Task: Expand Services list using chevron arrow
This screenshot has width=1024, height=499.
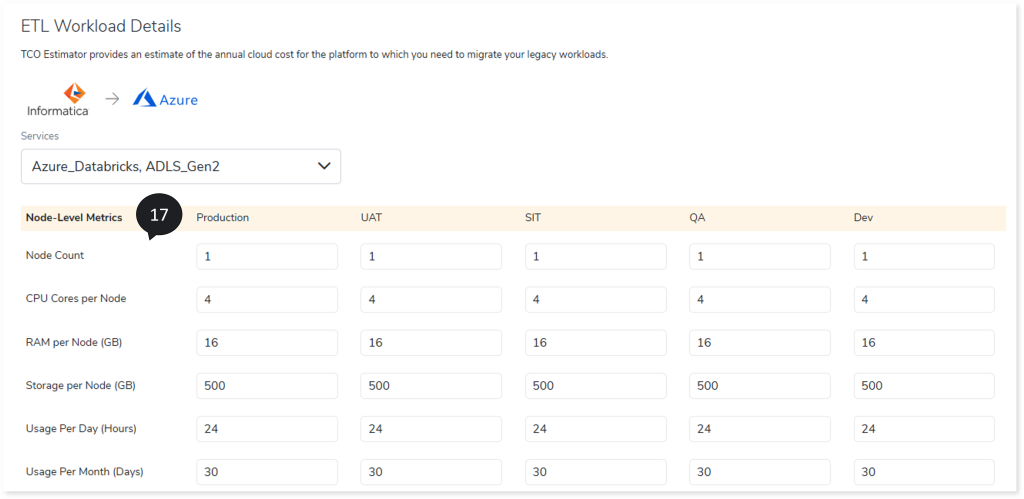Action: (323, 167)
